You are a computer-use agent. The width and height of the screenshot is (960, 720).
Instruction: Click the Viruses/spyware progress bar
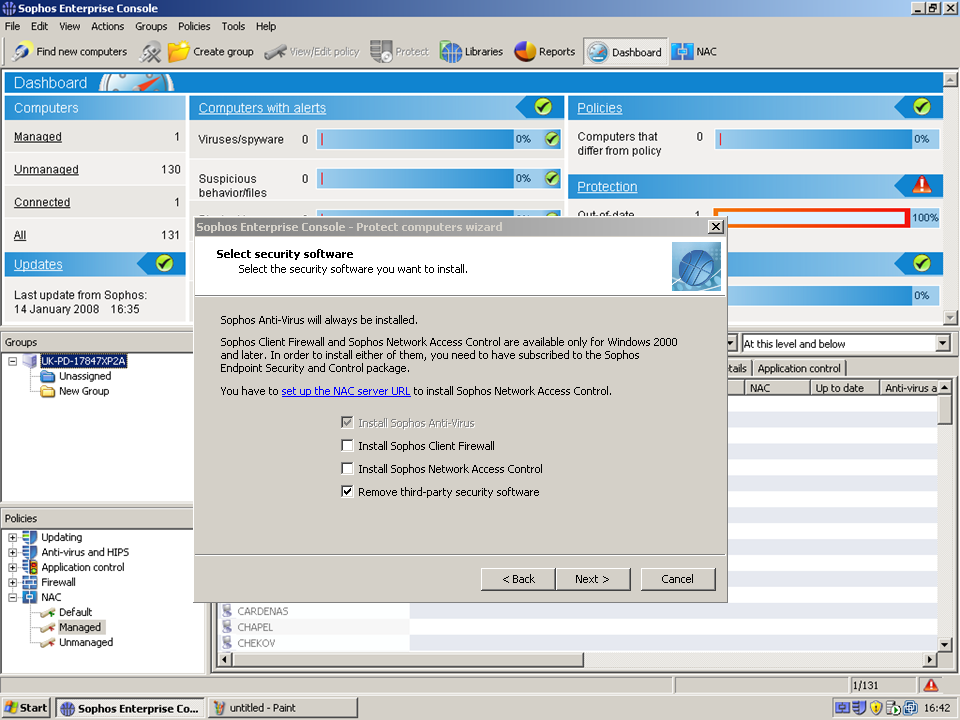(x=414, y=139)
